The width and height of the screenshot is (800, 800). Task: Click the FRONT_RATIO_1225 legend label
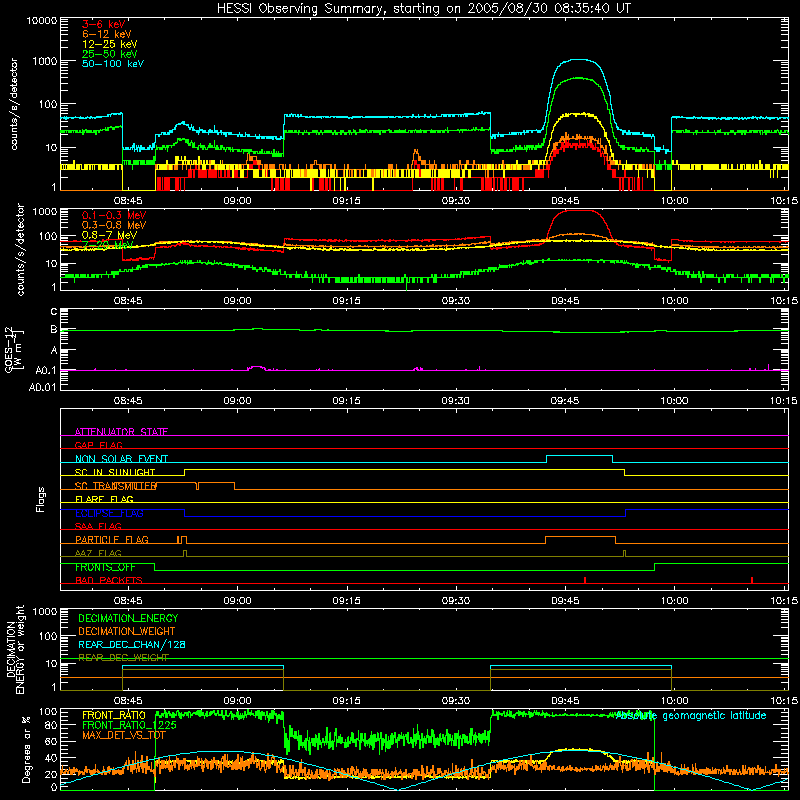[129, 725]
